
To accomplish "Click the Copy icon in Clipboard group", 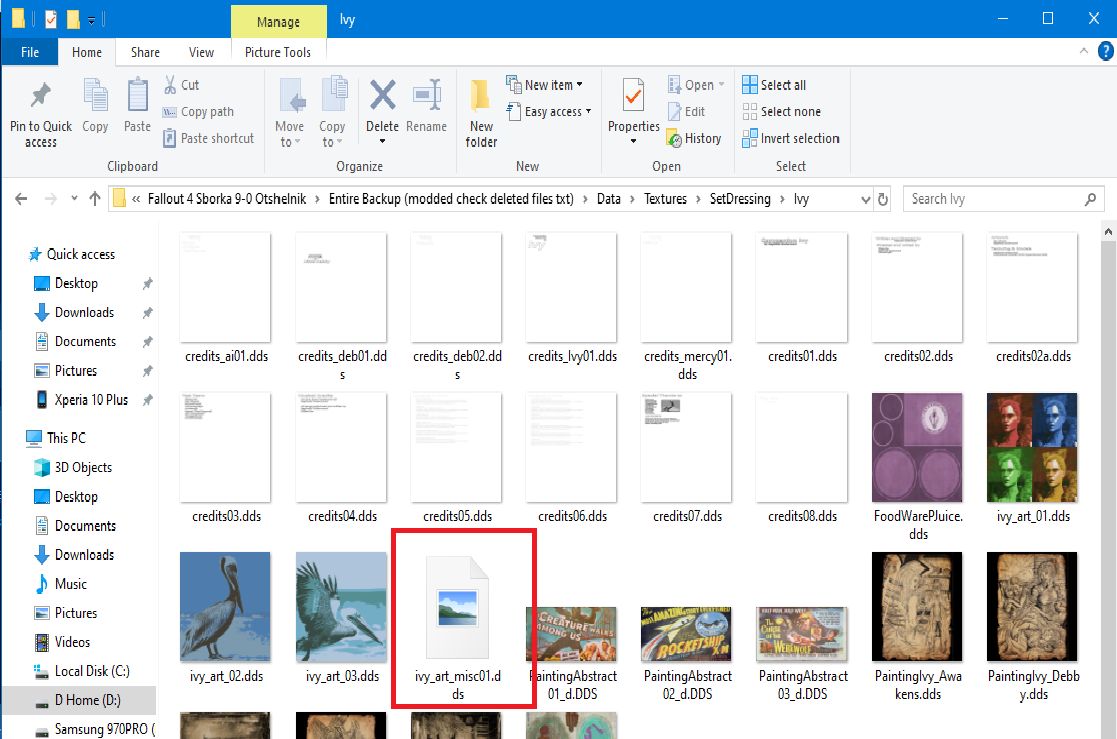I will (x=95, y=97).
